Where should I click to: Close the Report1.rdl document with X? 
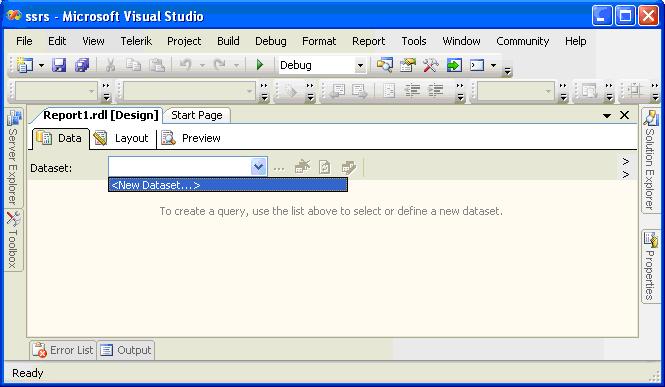click(x=625, y=115)
